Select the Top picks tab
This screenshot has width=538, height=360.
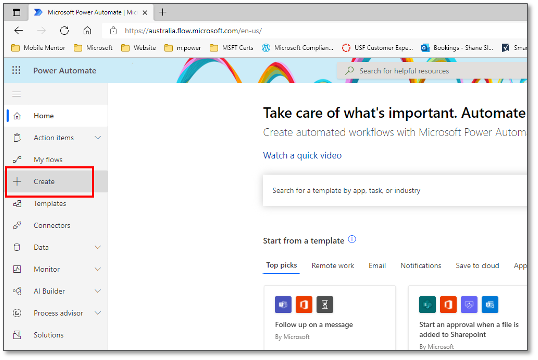point(281,265)
